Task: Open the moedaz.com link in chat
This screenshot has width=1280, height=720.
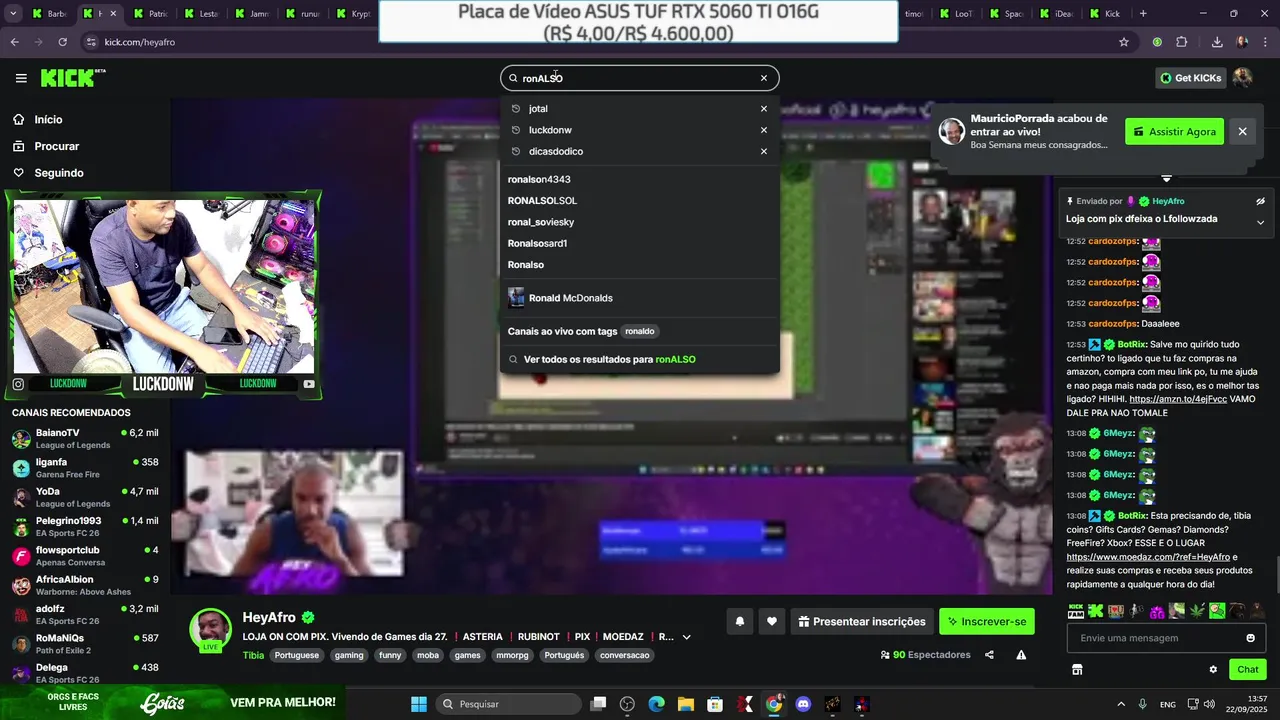Action: click(x=1149, y=557)
